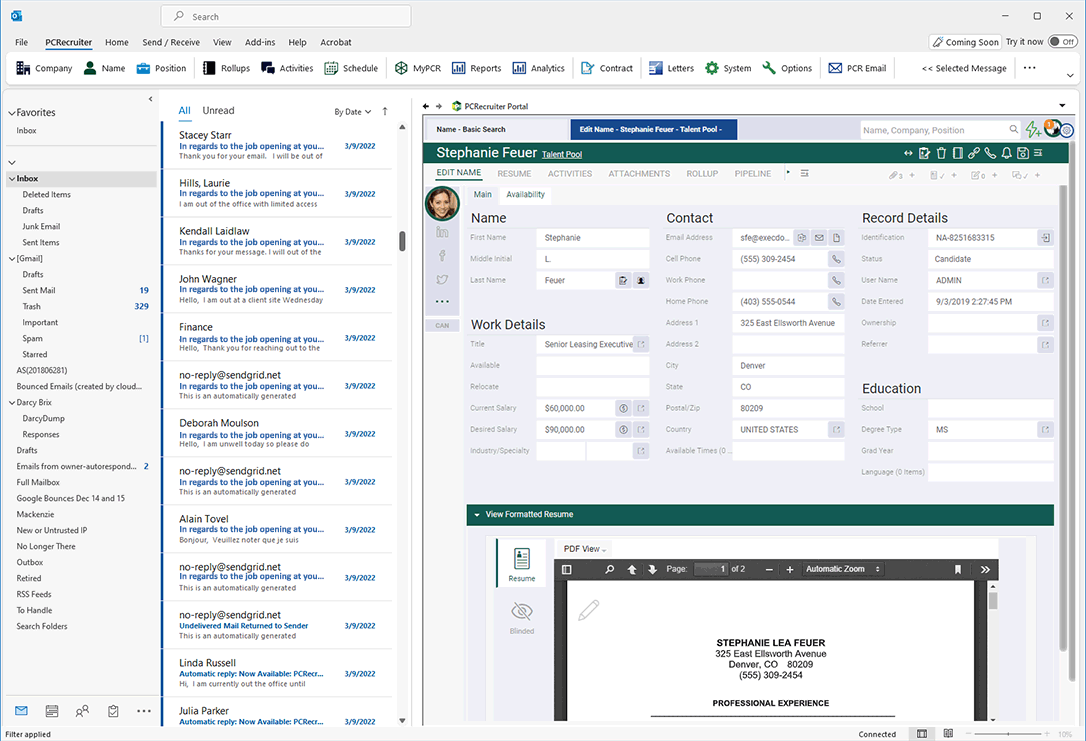Collapse the [Gmail] folder tree
The image size is (1086, 741).
click(x=12, y=258)
